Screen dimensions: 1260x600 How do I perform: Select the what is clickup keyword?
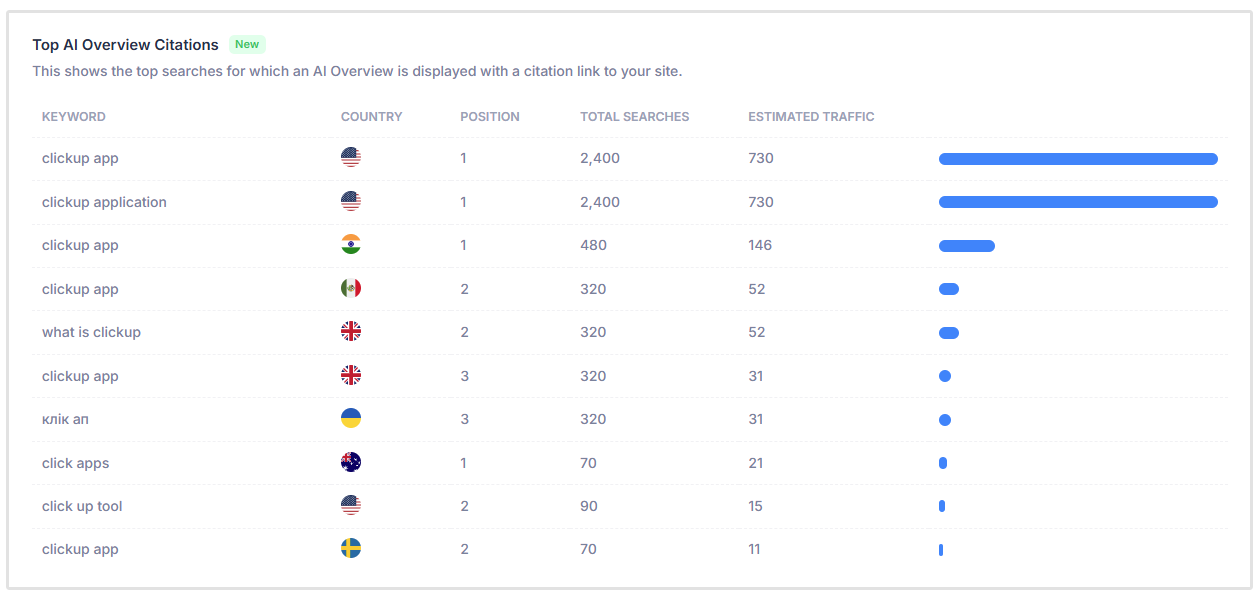point(91,331)
